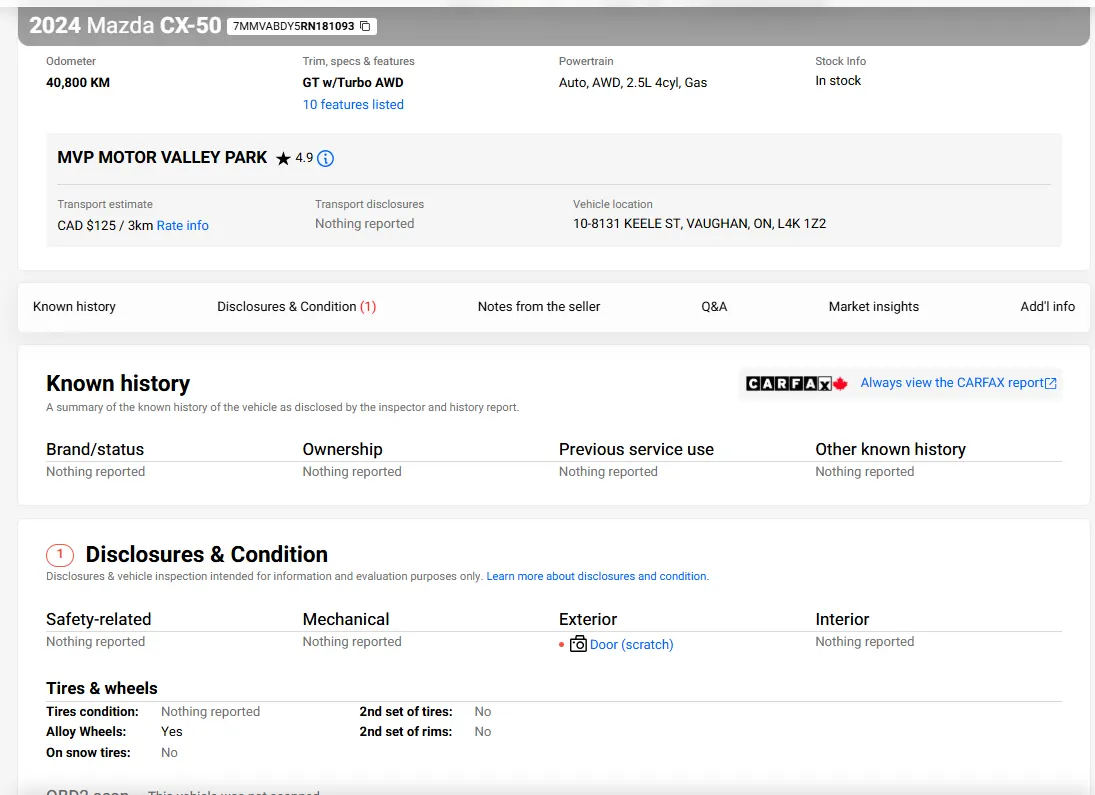Click the Tires & wheels heading
1095x795 pixels.
[x=102, y=688]
